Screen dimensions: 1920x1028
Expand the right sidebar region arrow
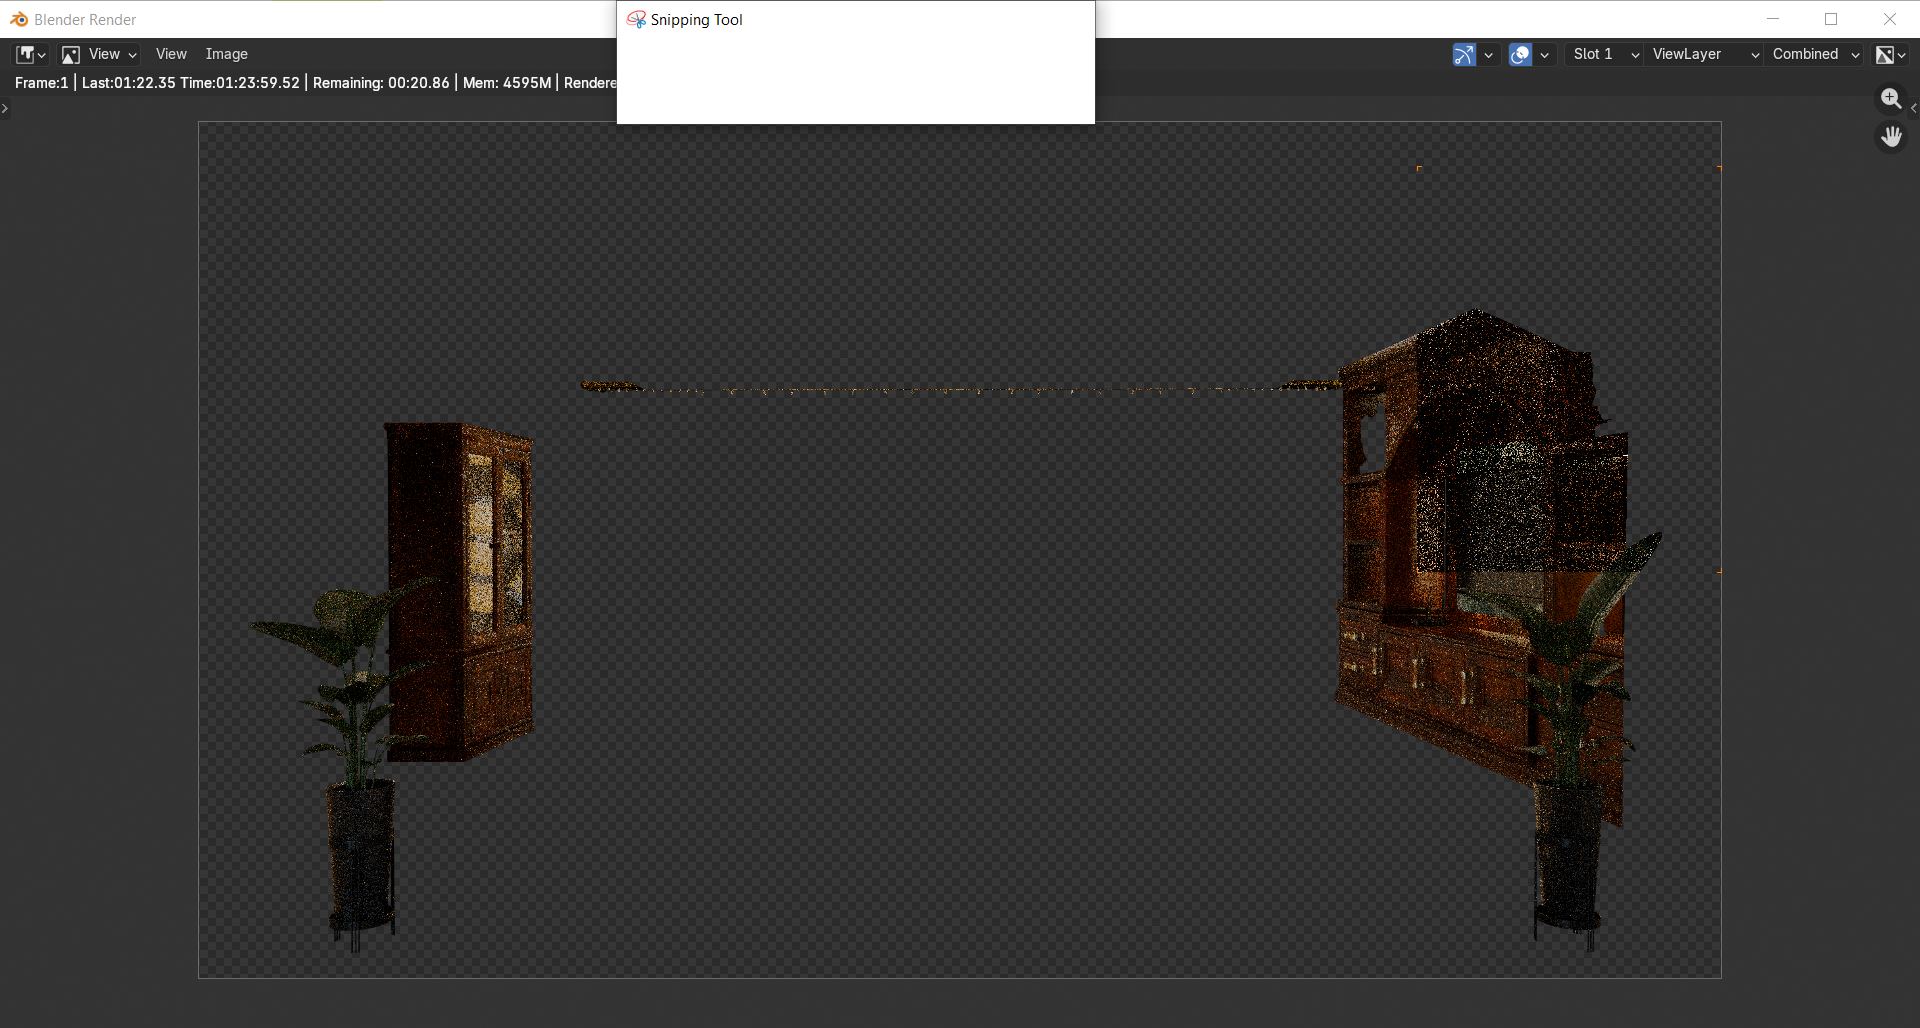pyautogui.click(x=1914, y=108)
